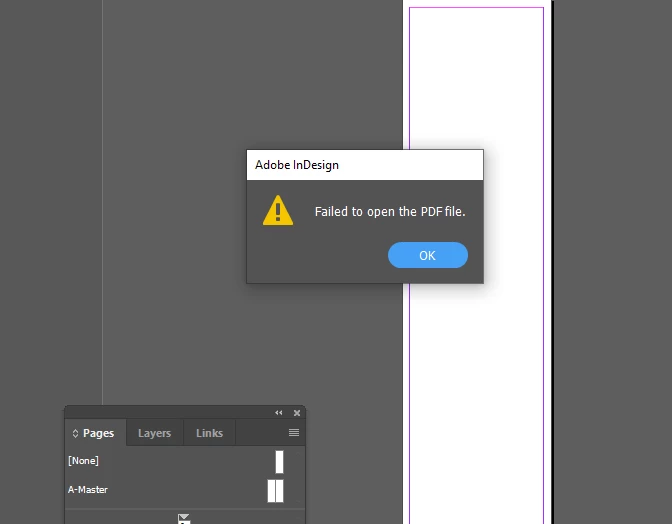This screenshot has height=524, width=672.
Task: Open the Pages panel flyout menu
Action: 294,433
